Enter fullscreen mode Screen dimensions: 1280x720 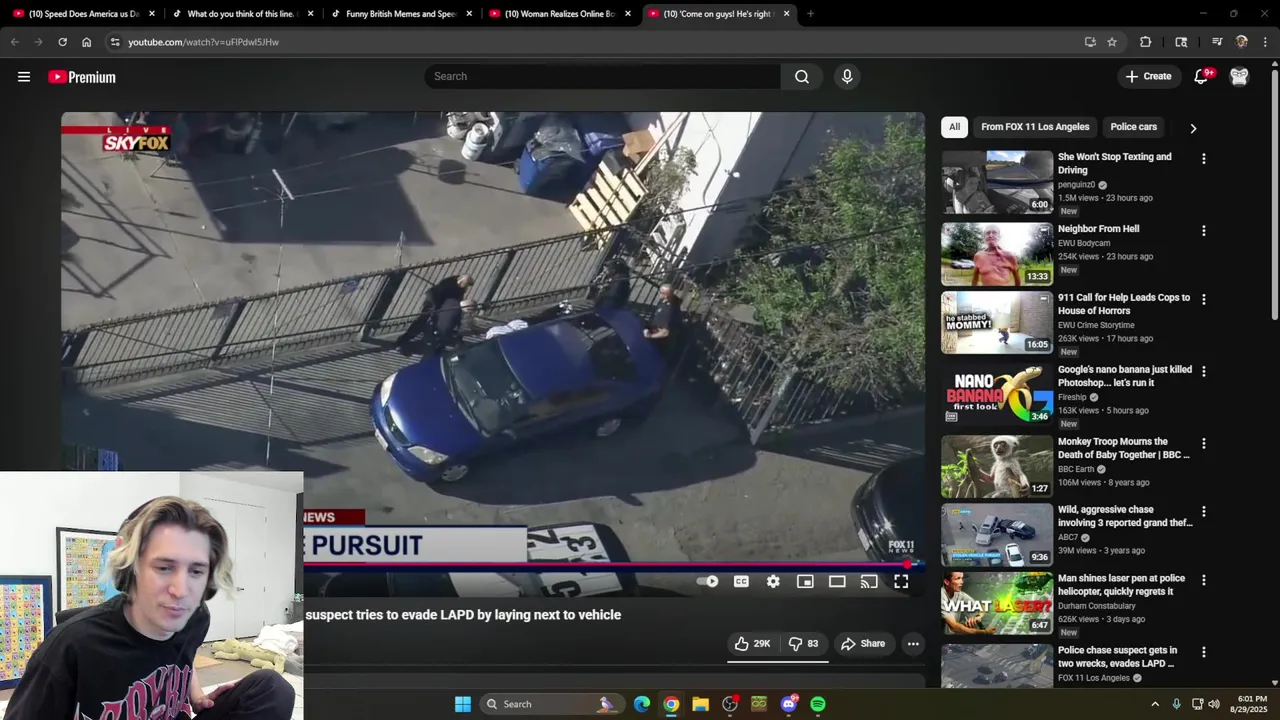tap(901, 581)
